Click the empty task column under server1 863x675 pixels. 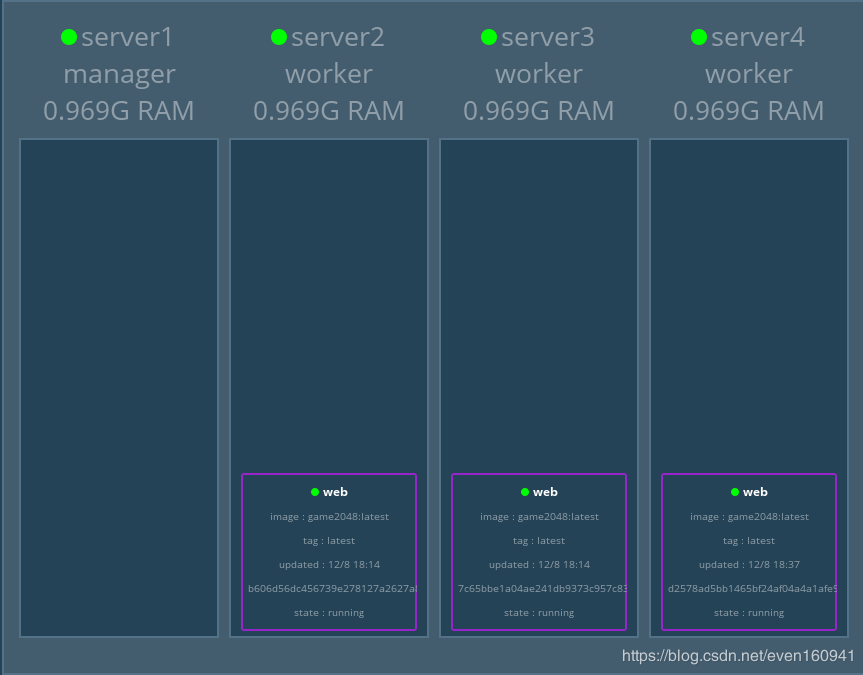(x=119, y=388)
